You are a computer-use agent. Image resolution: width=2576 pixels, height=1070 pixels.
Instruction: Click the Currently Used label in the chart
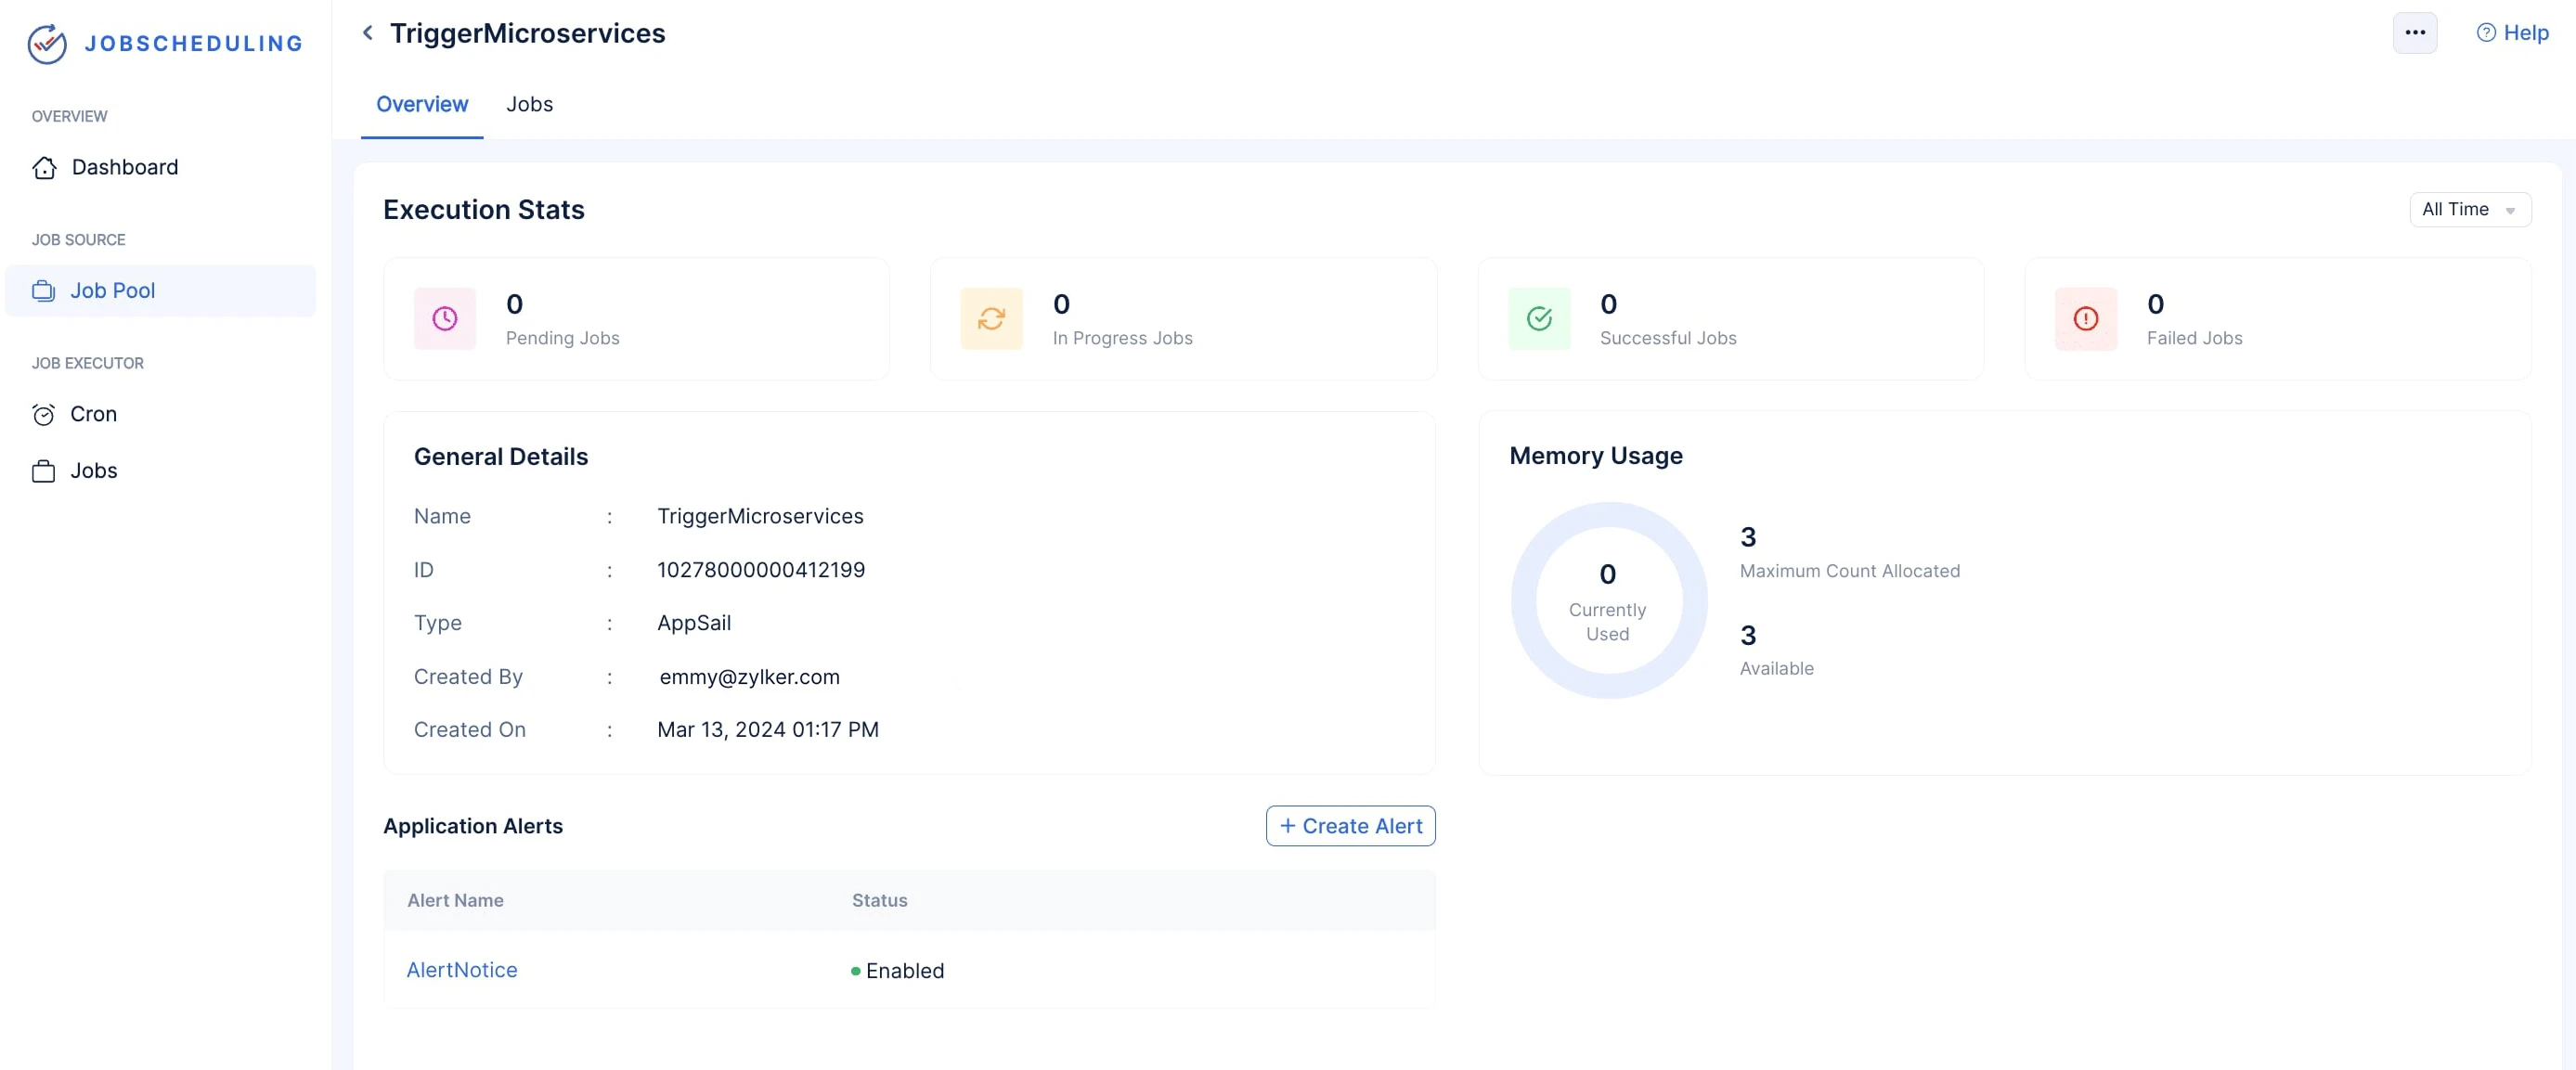coord(1607,622)
